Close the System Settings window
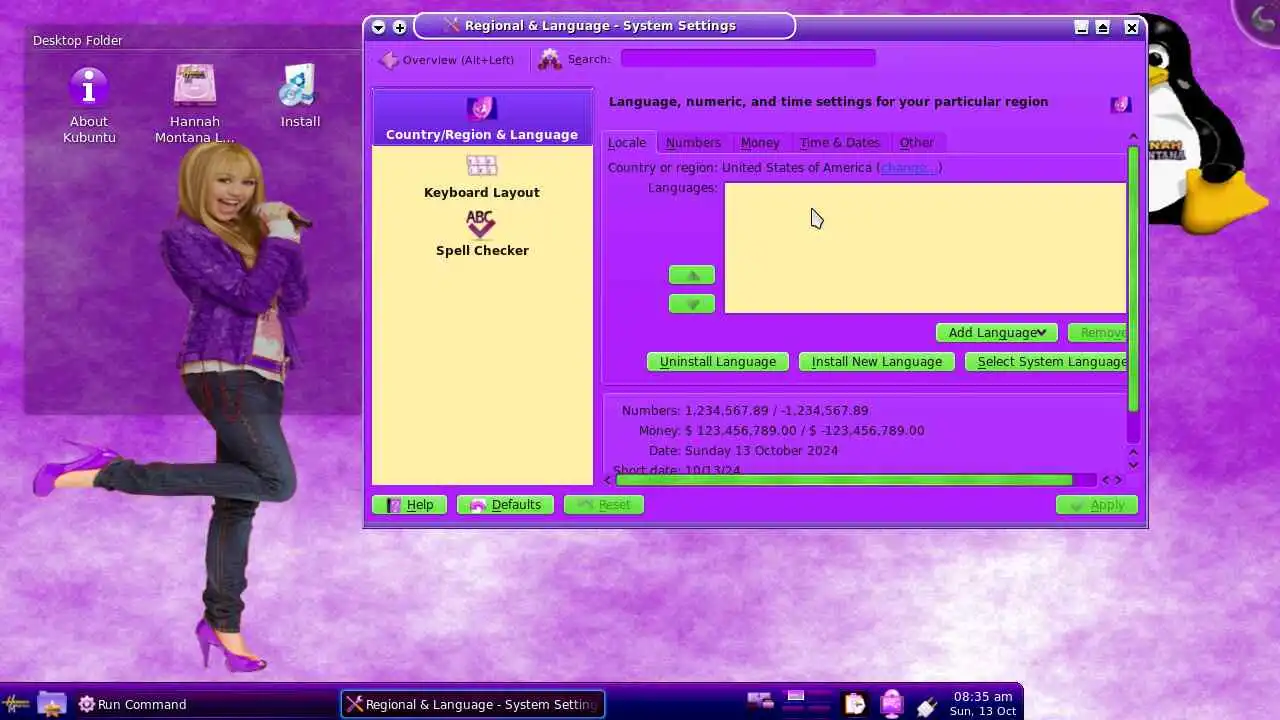 point(1131,28)
